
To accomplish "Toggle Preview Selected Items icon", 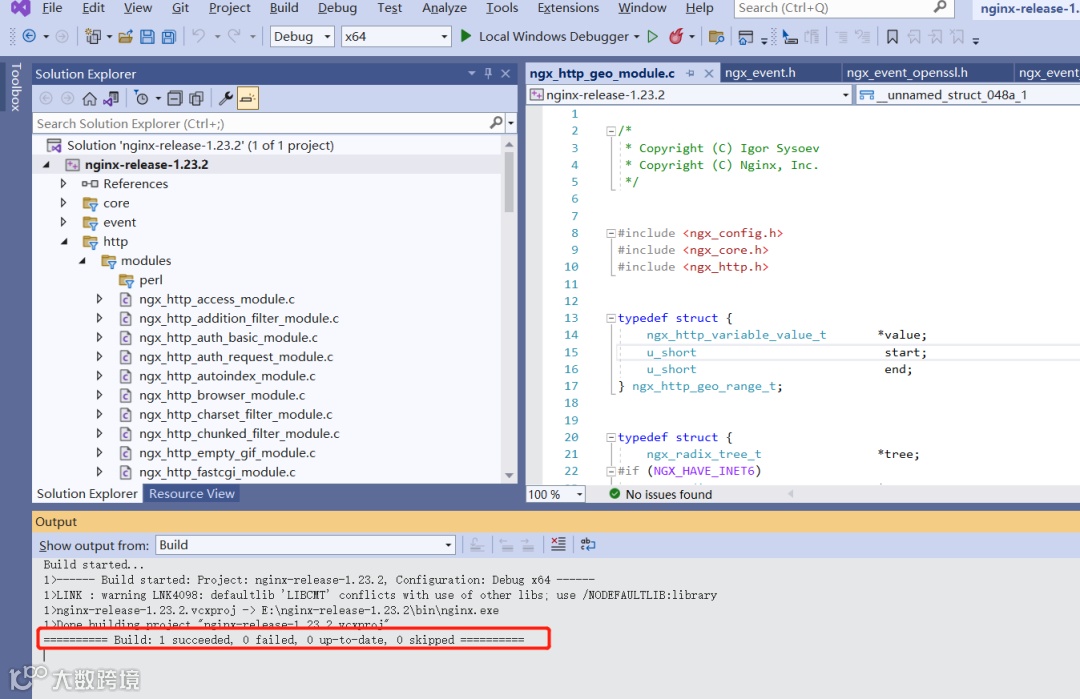I will click(247, 98).
